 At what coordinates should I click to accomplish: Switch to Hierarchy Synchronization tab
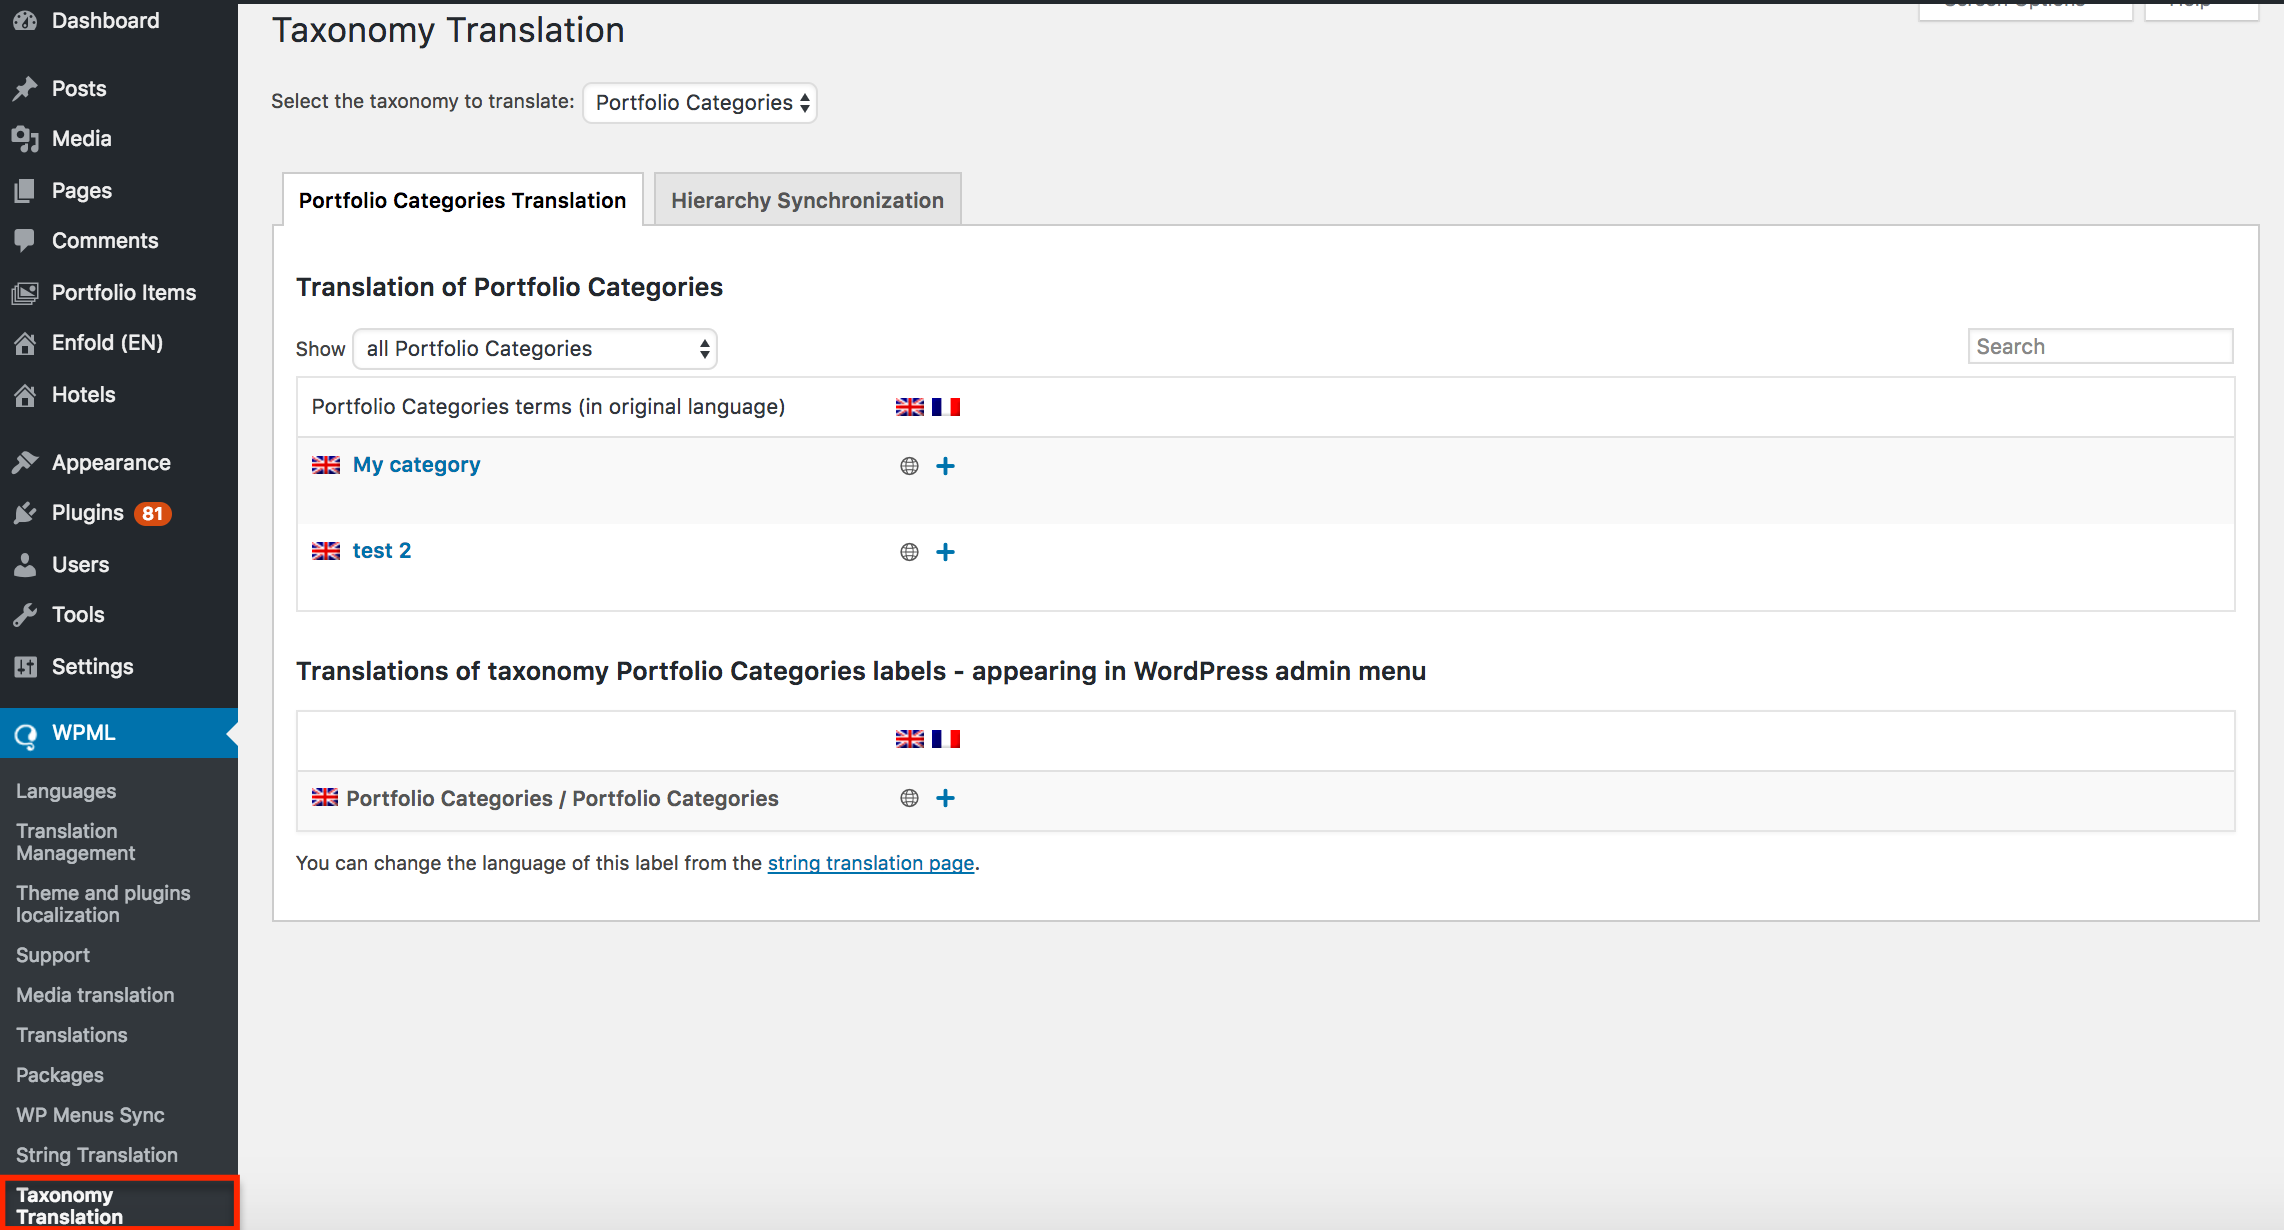point(807,200)
